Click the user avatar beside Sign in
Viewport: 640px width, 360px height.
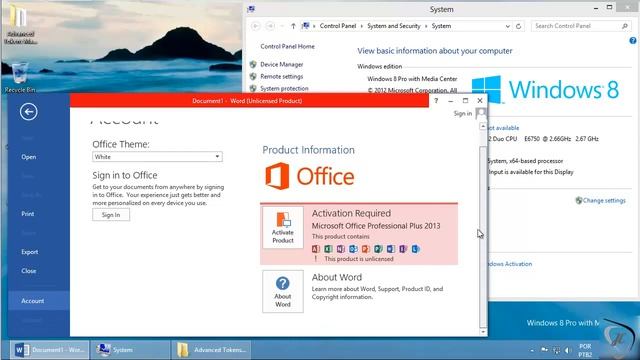tap(481, 113)
